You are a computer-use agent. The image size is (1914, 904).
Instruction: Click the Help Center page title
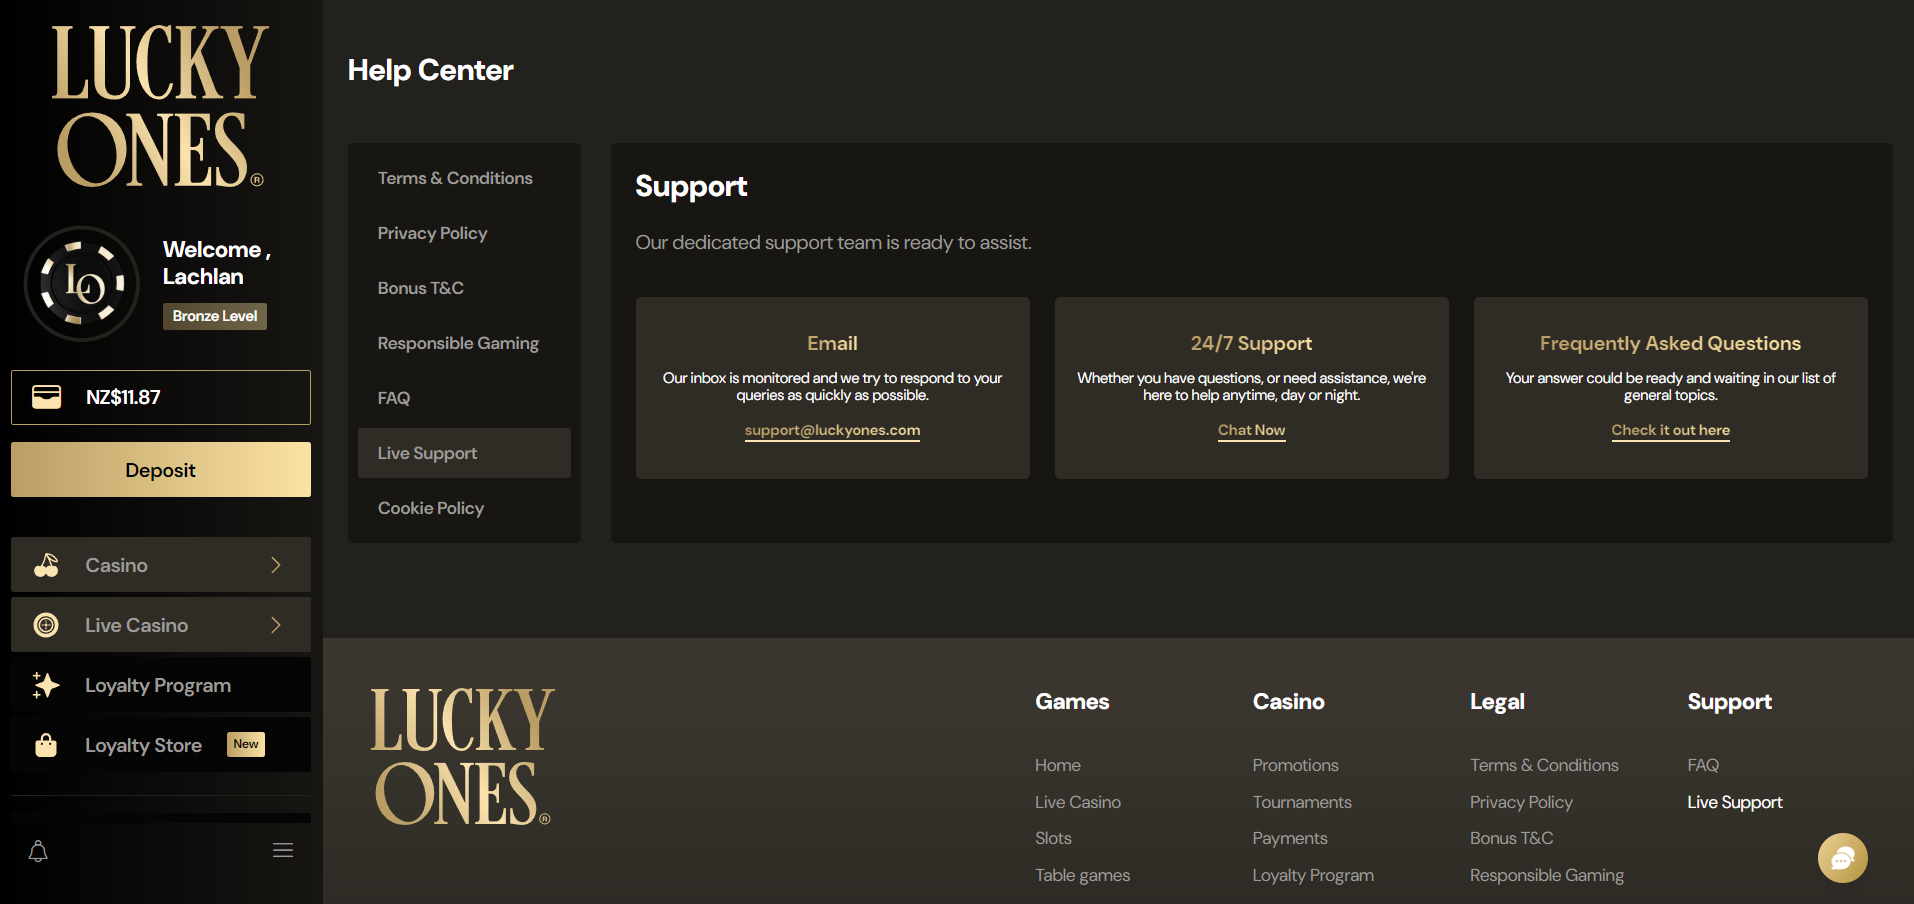coord(431,70)
